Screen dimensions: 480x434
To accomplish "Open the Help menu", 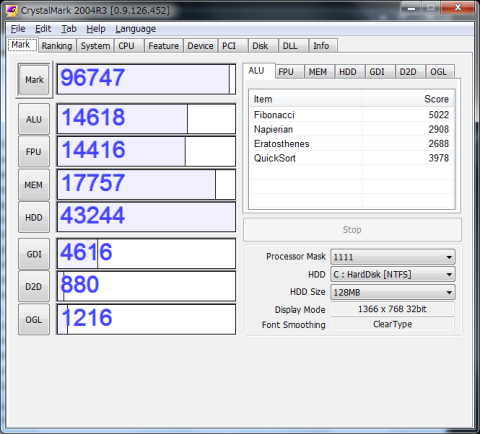I will click(96, 29).
